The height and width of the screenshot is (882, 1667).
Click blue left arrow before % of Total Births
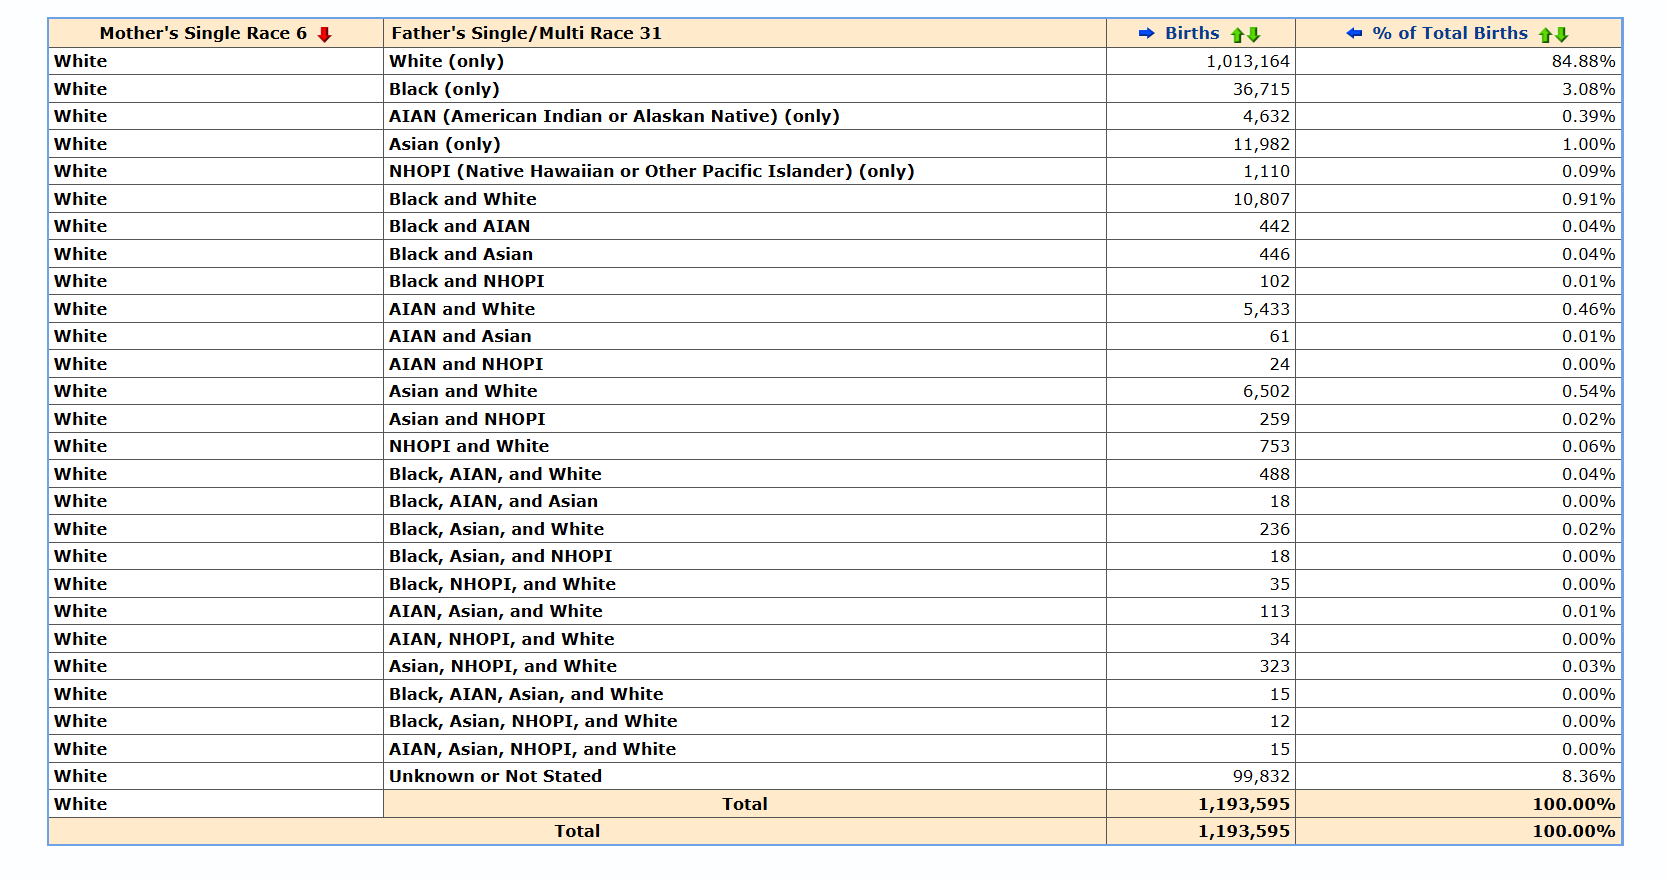(1354, 33)
